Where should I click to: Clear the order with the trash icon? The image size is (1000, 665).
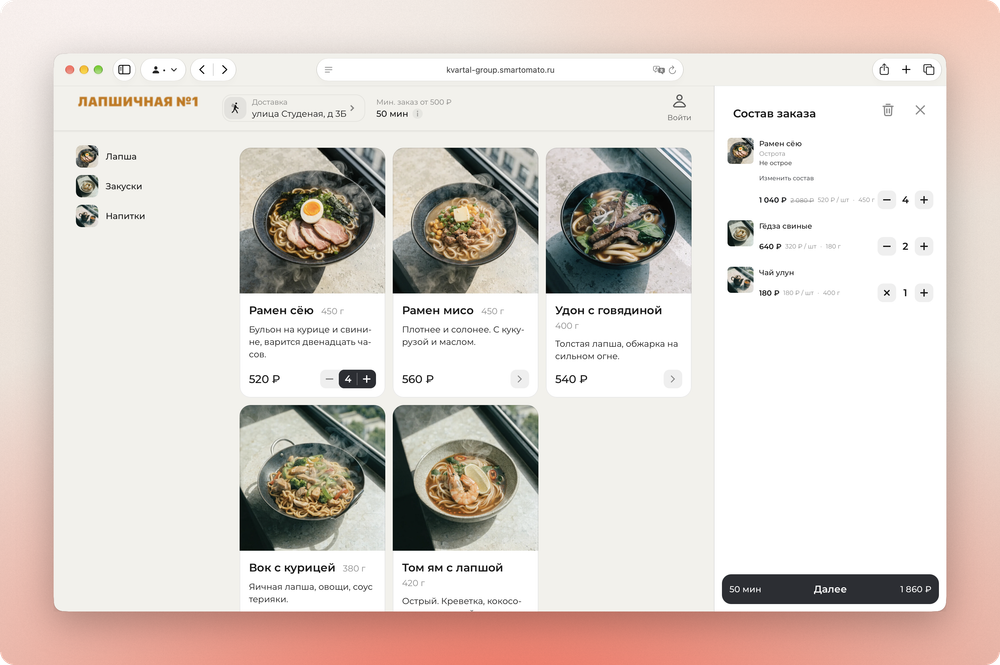click(888, 110)
